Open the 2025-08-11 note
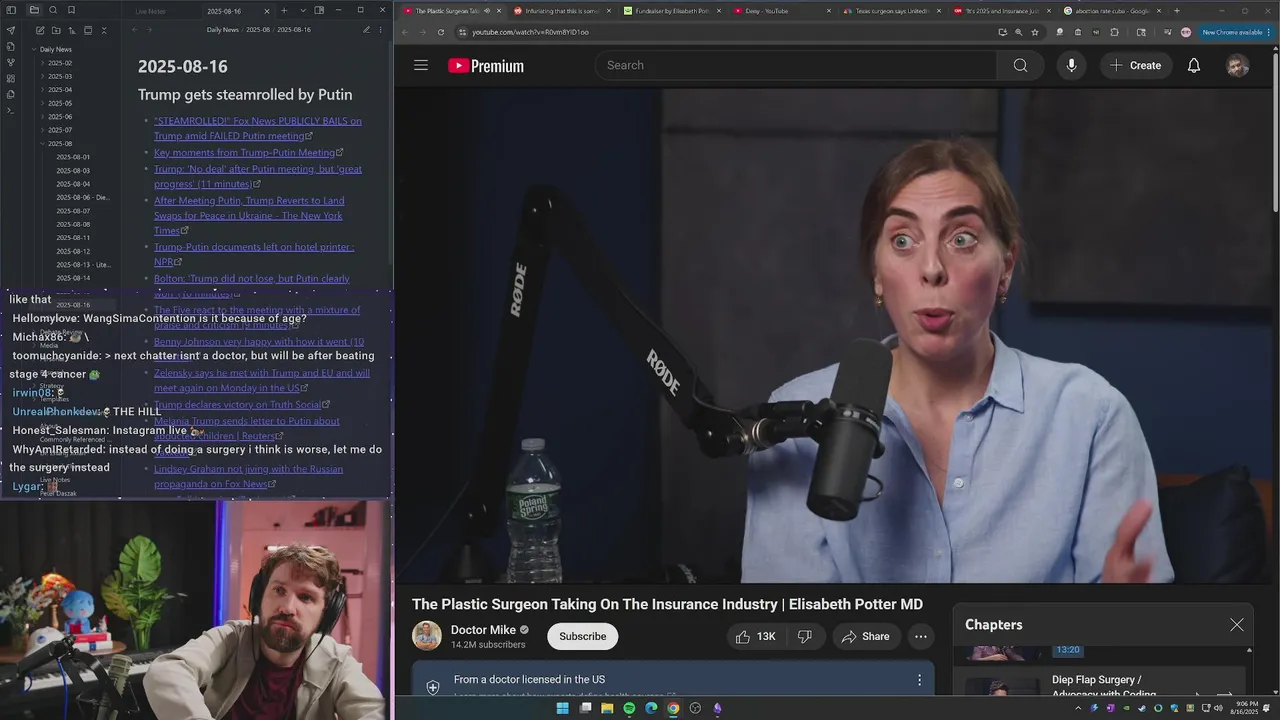1280x720 pixels. click(x=73, y=238)
